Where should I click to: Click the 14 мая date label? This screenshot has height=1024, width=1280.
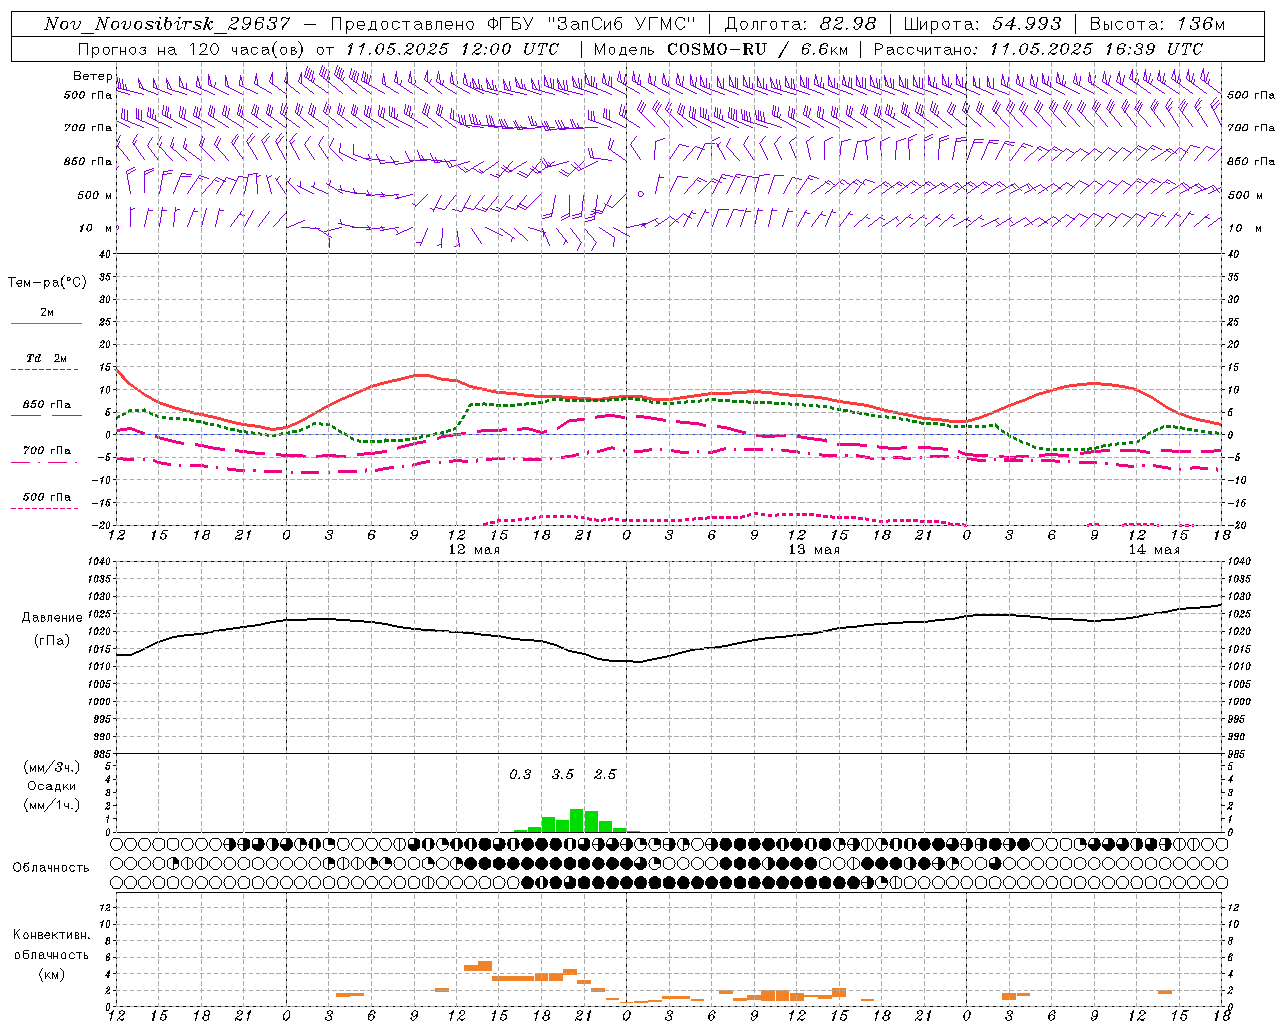point(1154,549)
